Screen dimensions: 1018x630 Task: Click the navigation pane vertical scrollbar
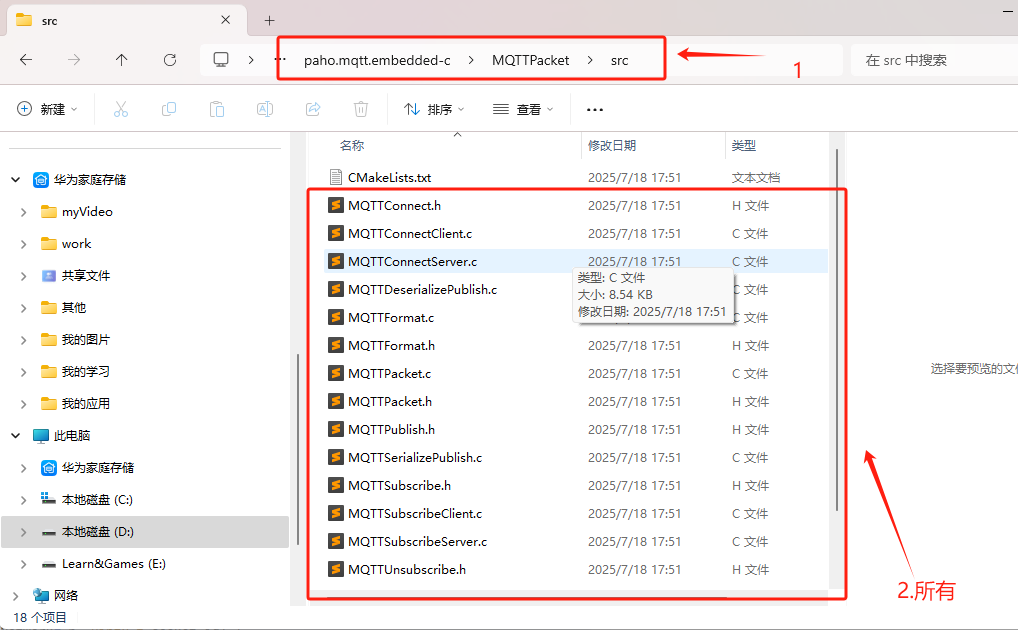click(298, 449)
